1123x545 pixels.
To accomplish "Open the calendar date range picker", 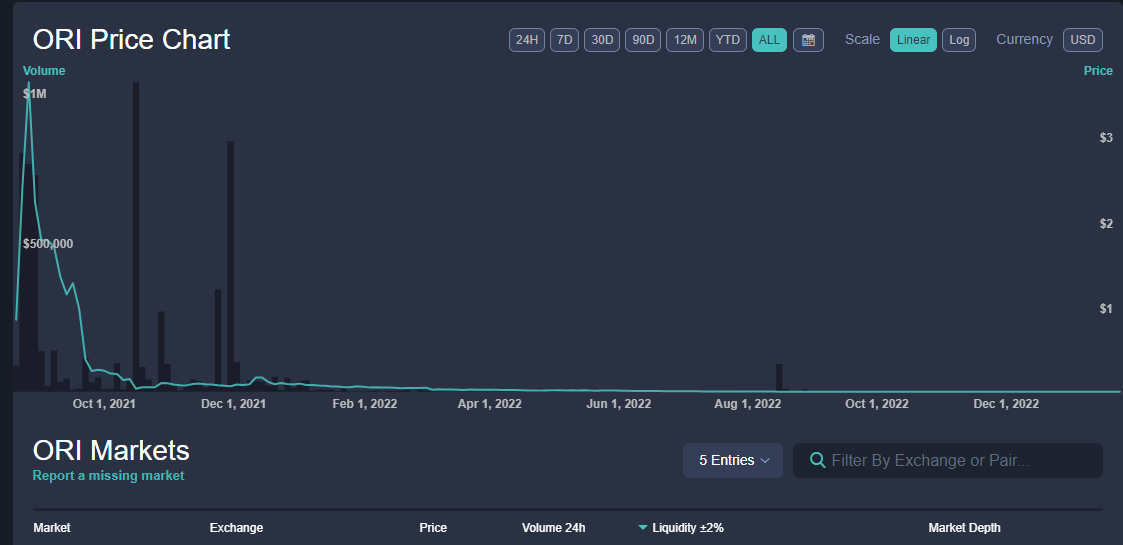I will click(808, 40).
